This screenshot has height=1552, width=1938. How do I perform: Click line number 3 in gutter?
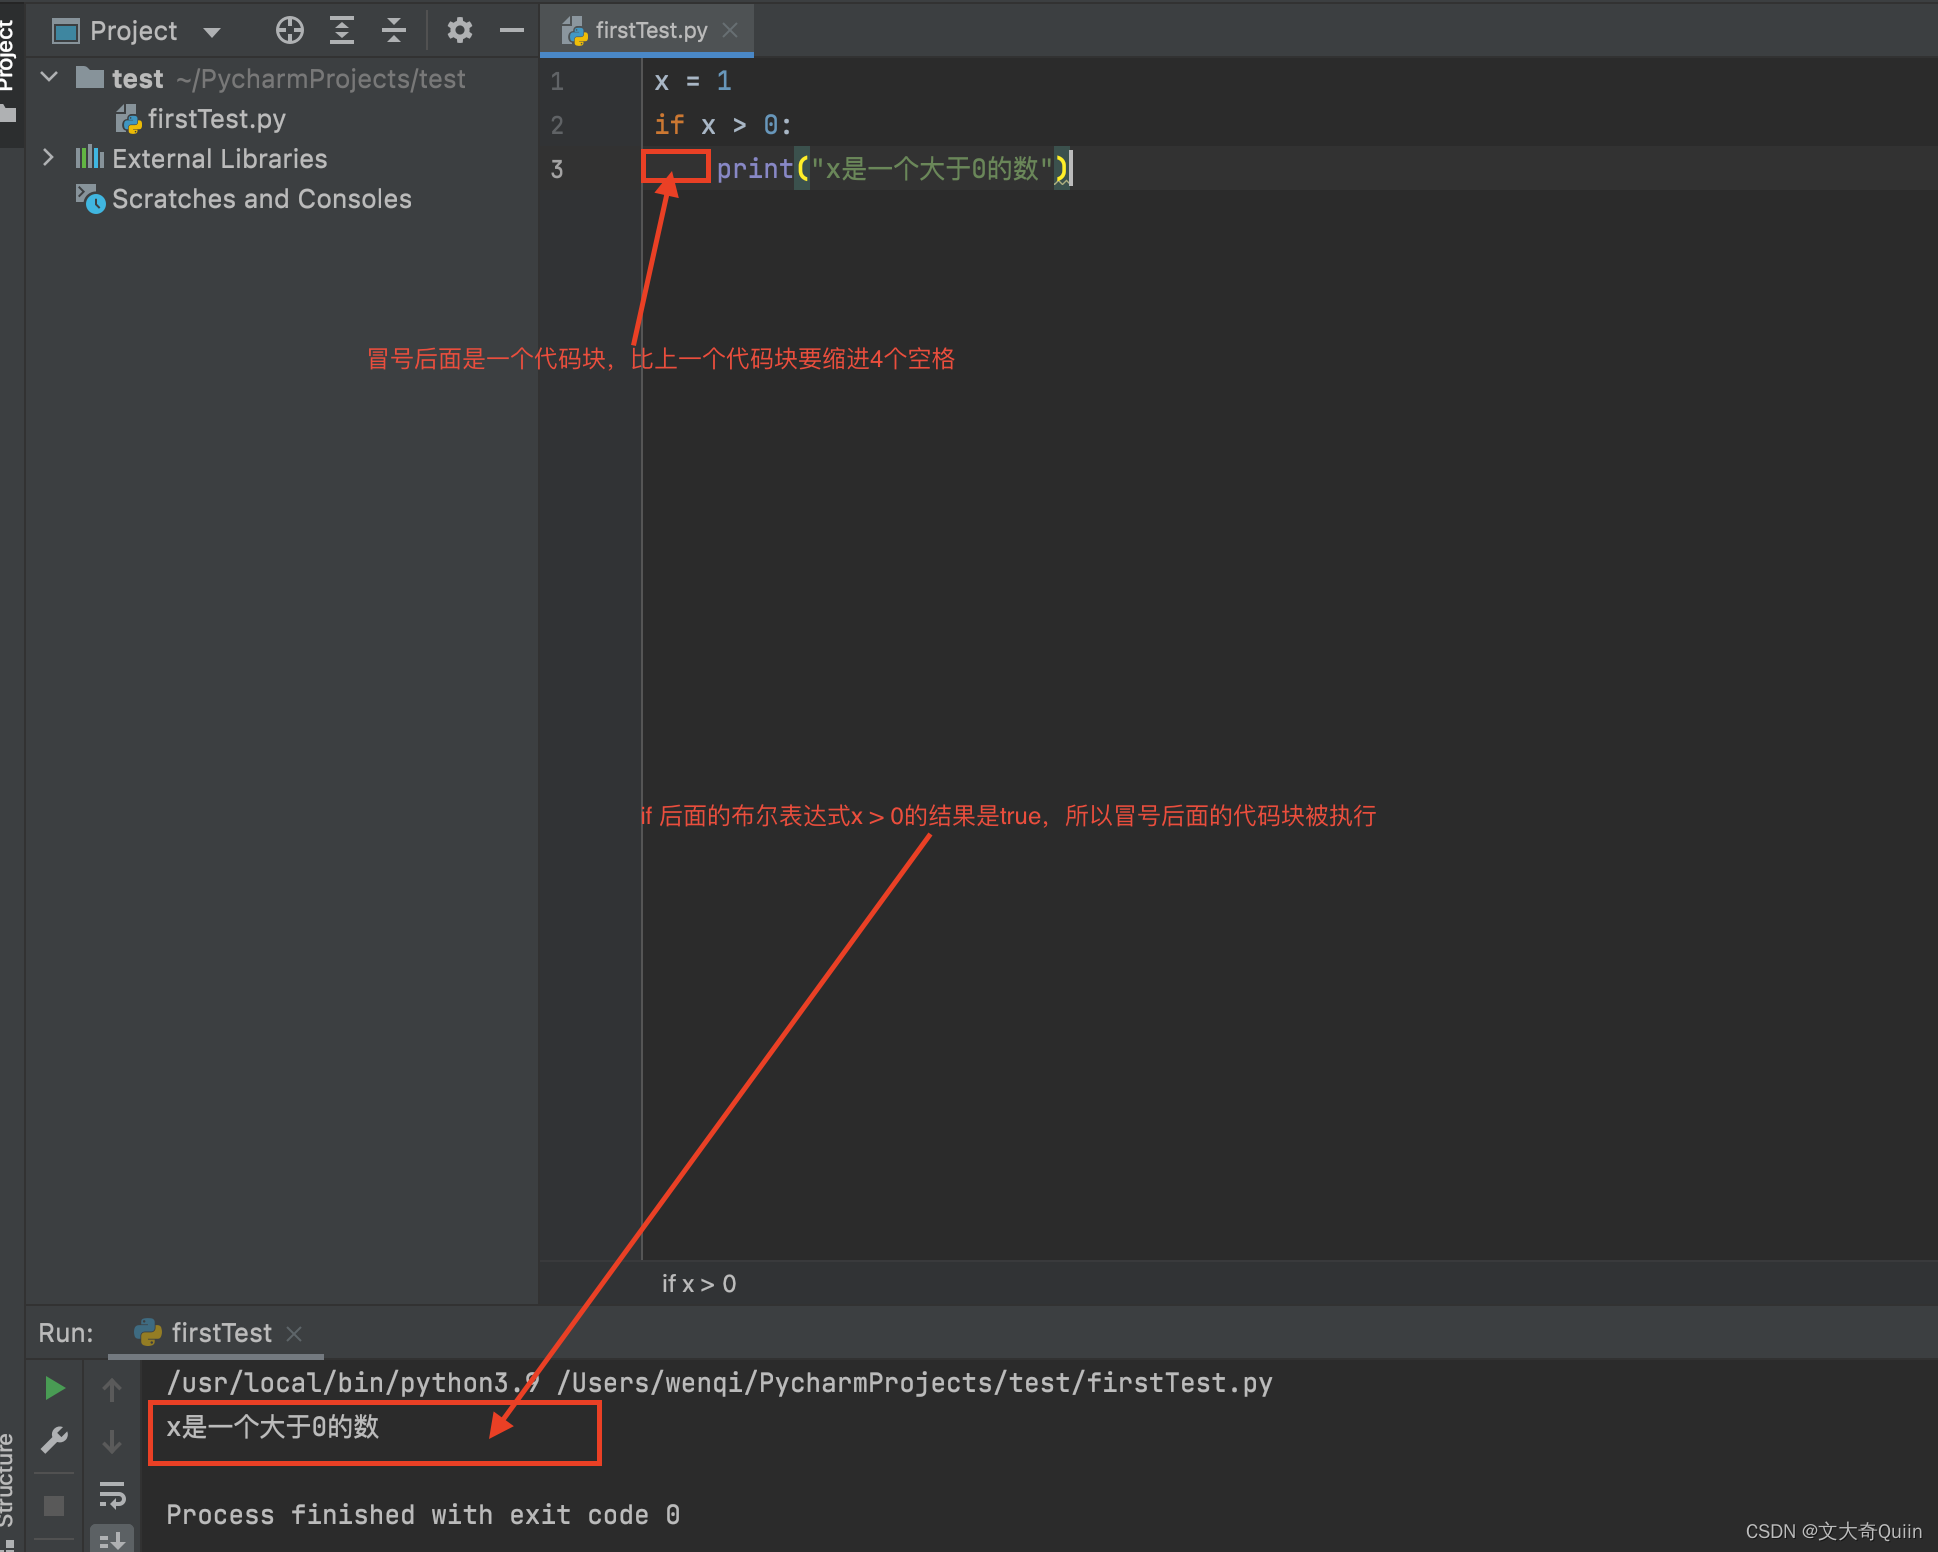click(x=557, y=169)
